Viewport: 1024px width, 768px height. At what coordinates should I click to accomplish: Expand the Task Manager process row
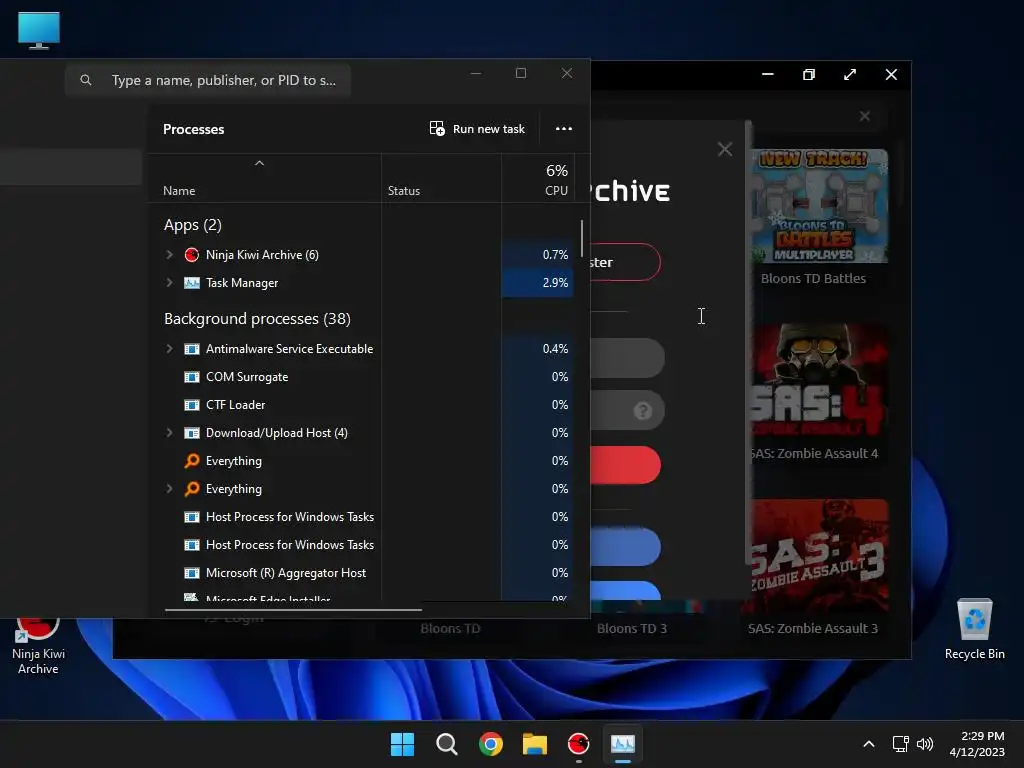click(169, 283)
